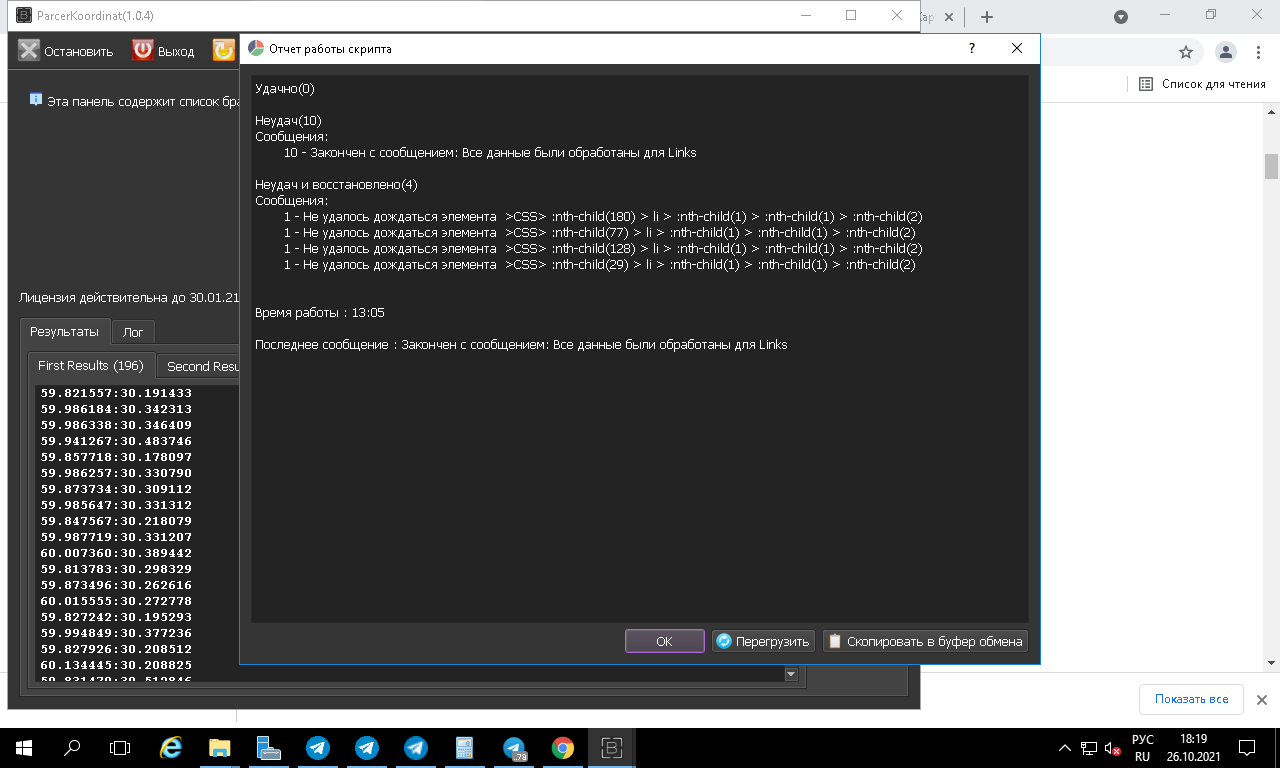Open Список для чтения reading list
The image size is (1280, 768).
point(1202,84)
